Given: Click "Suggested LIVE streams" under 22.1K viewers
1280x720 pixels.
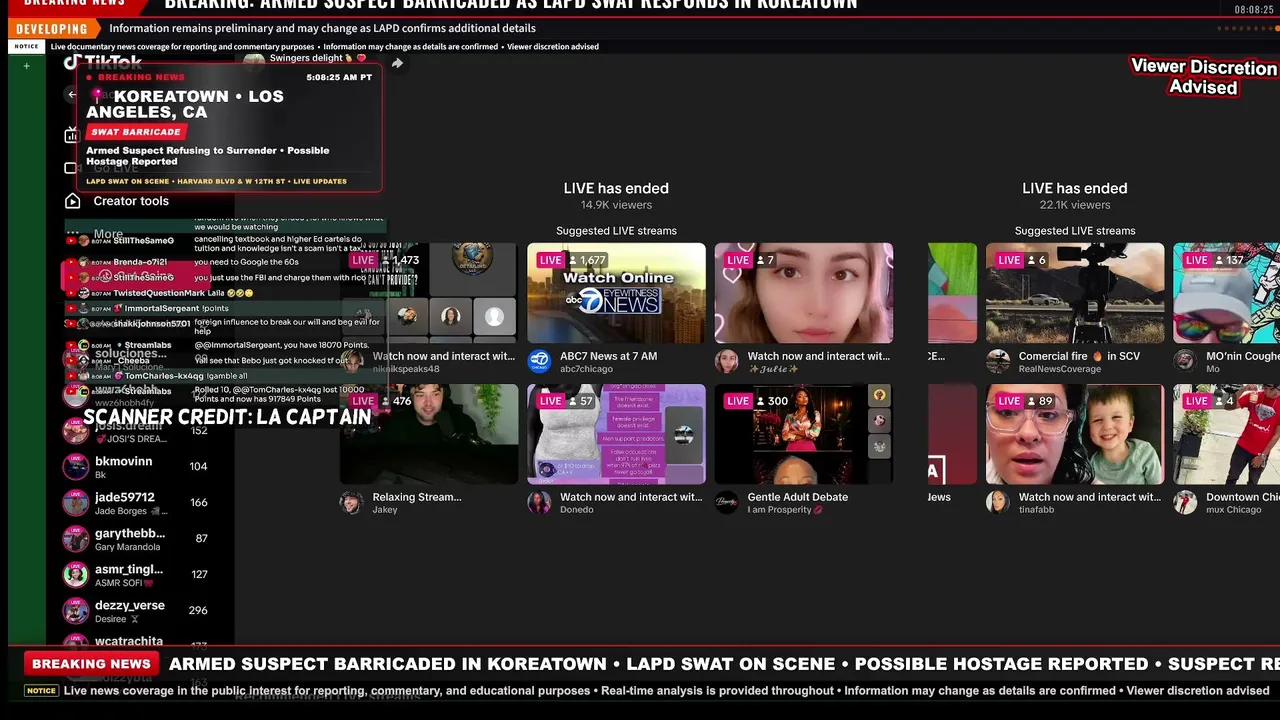Looking at the screenshot, I should point(1075,231).
